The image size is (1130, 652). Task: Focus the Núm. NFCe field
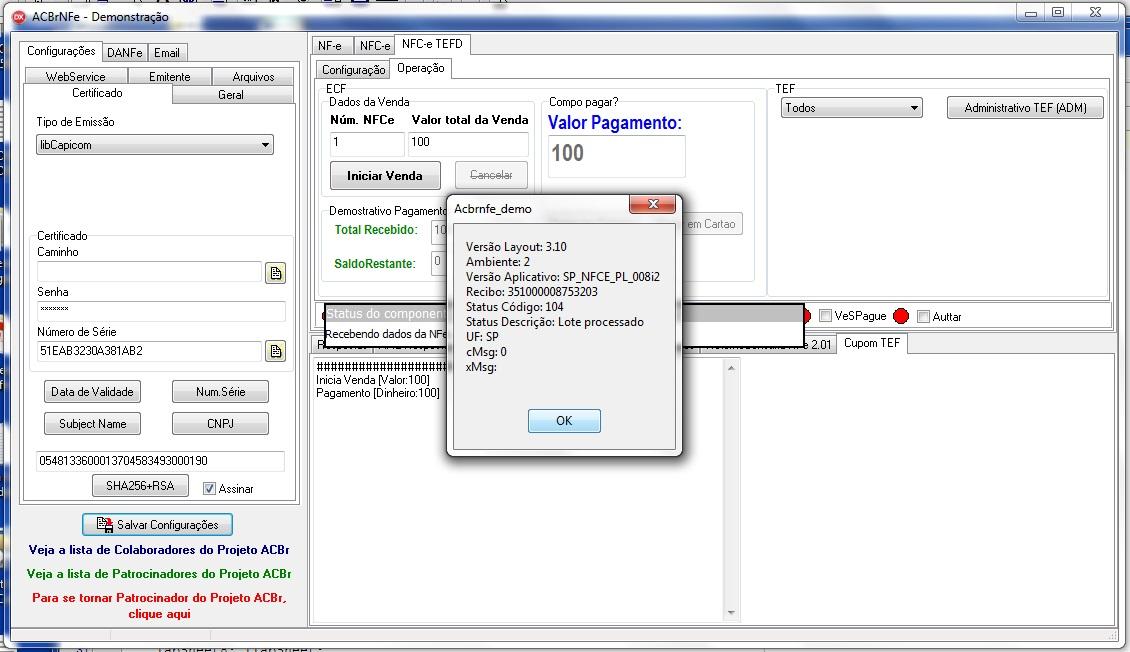(x=367, y=143)
